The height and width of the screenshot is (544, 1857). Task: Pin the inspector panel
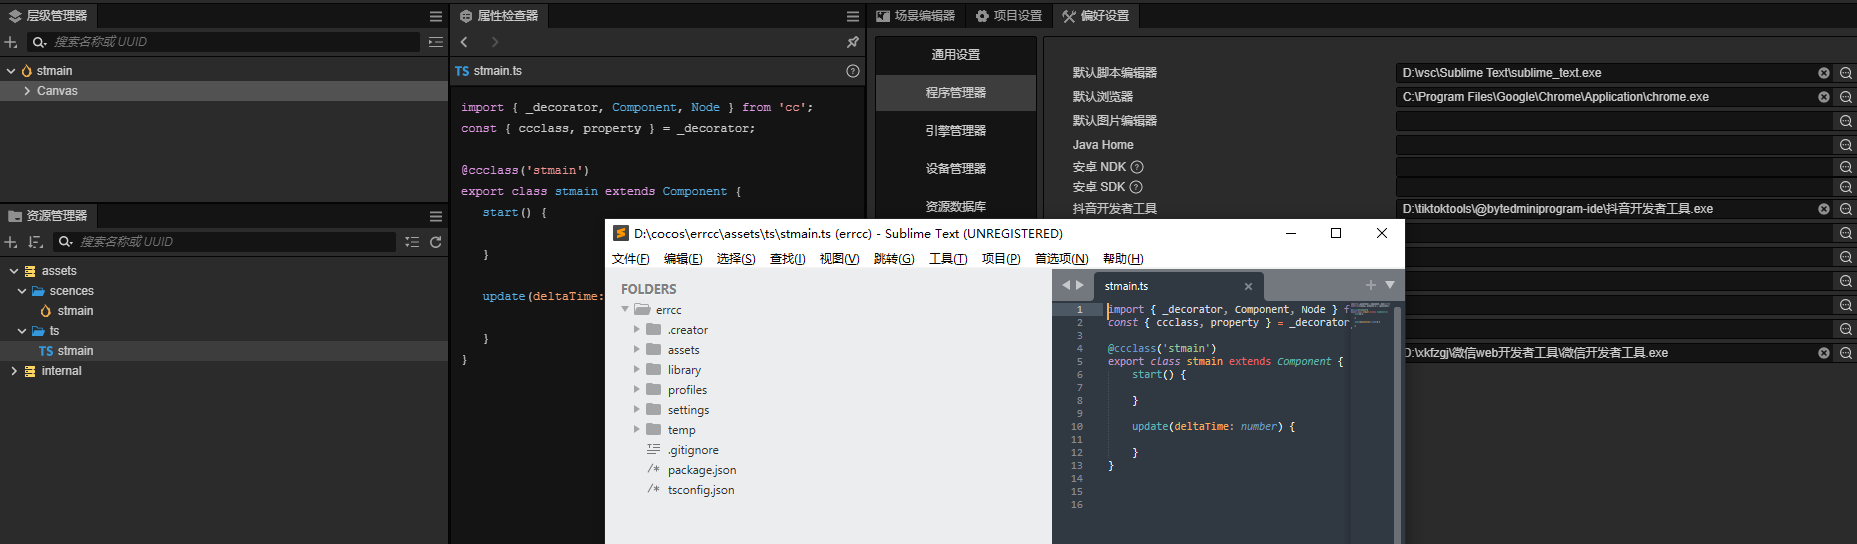[x=853, y=42]
